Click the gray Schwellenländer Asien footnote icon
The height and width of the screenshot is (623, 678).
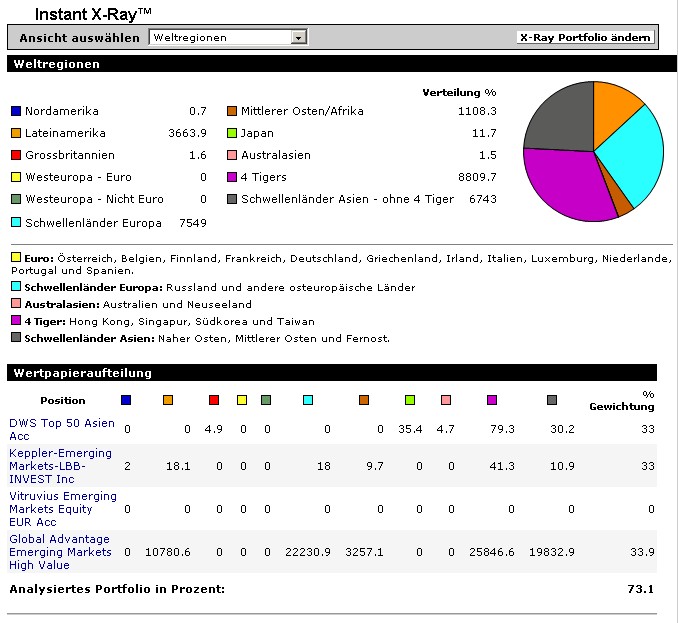[x=16, y=337]
